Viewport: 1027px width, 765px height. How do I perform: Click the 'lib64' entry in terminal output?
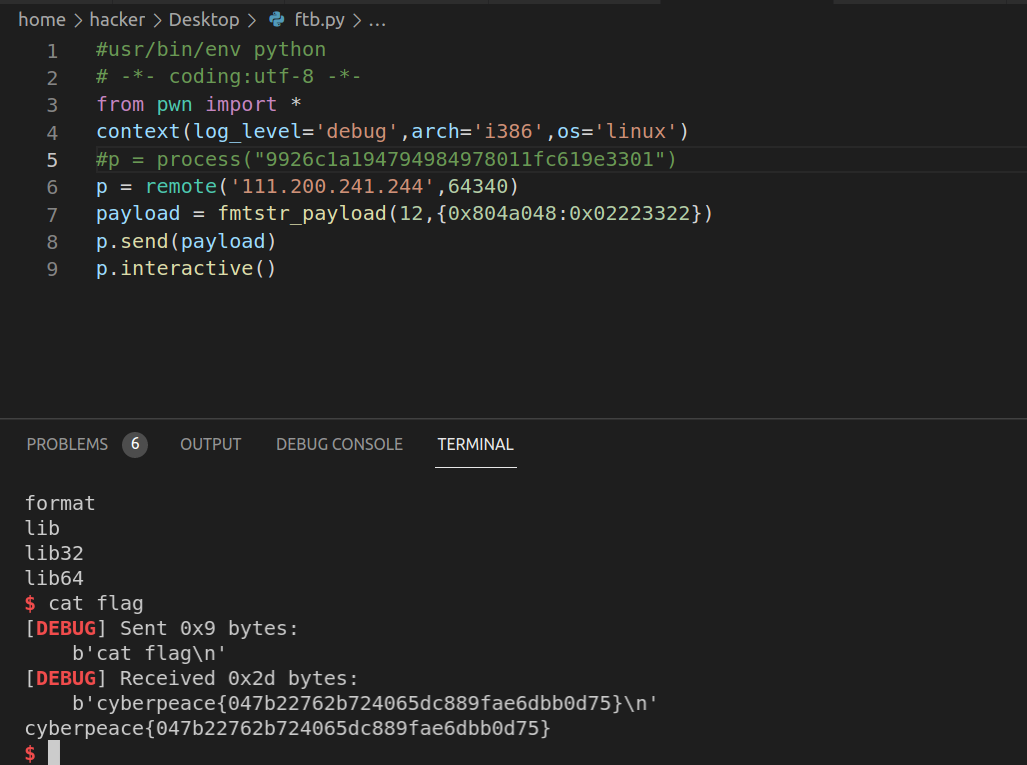click(x=54, y=578)
